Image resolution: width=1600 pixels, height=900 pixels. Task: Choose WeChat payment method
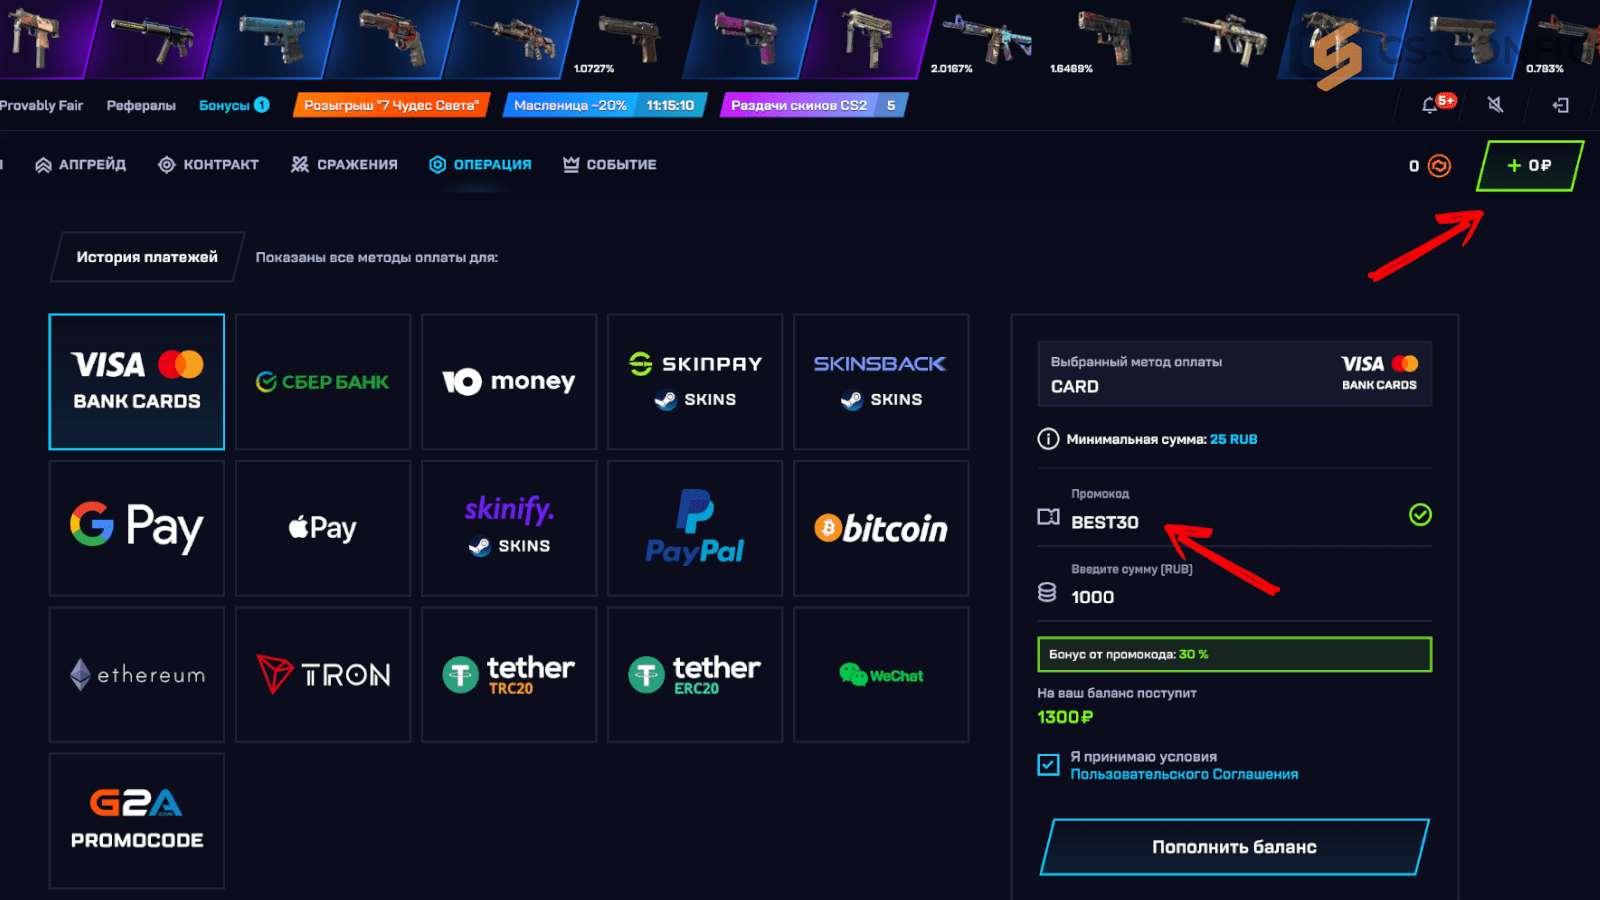[x=881, y=675]
